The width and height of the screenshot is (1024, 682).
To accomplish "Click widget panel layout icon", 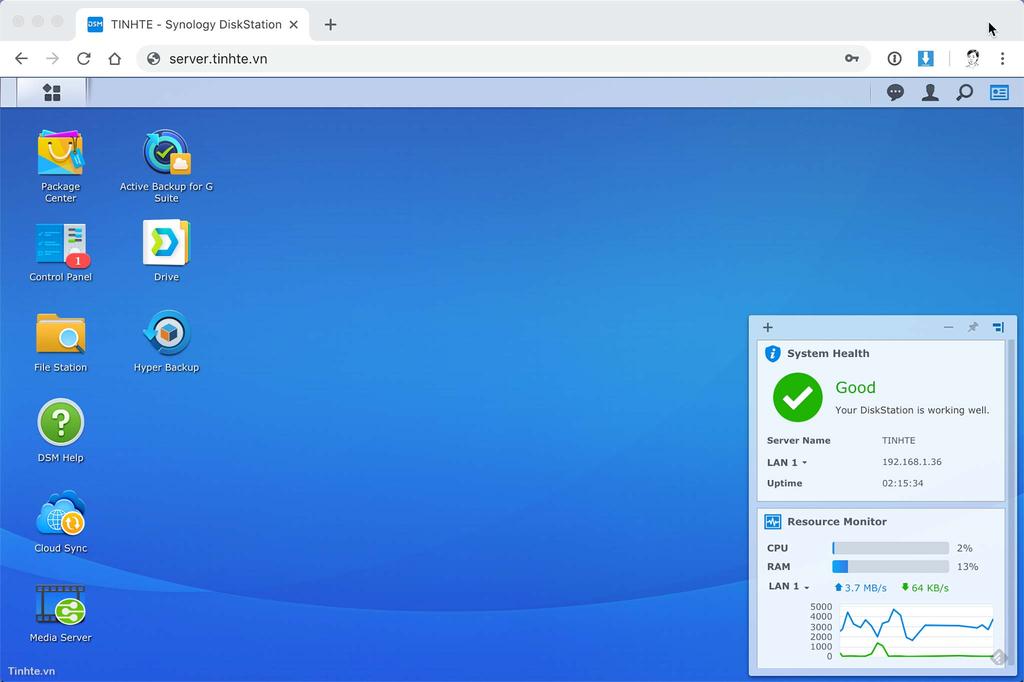I will [x=999, y=327].
